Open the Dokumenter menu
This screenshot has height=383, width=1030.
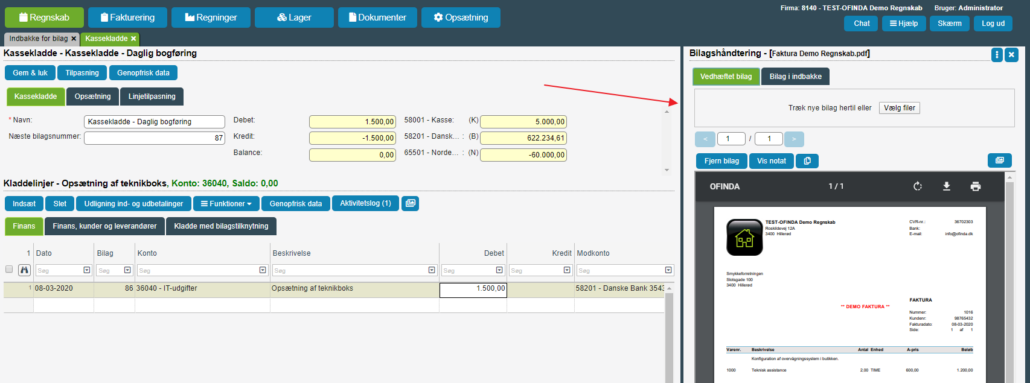coord(378,18)
